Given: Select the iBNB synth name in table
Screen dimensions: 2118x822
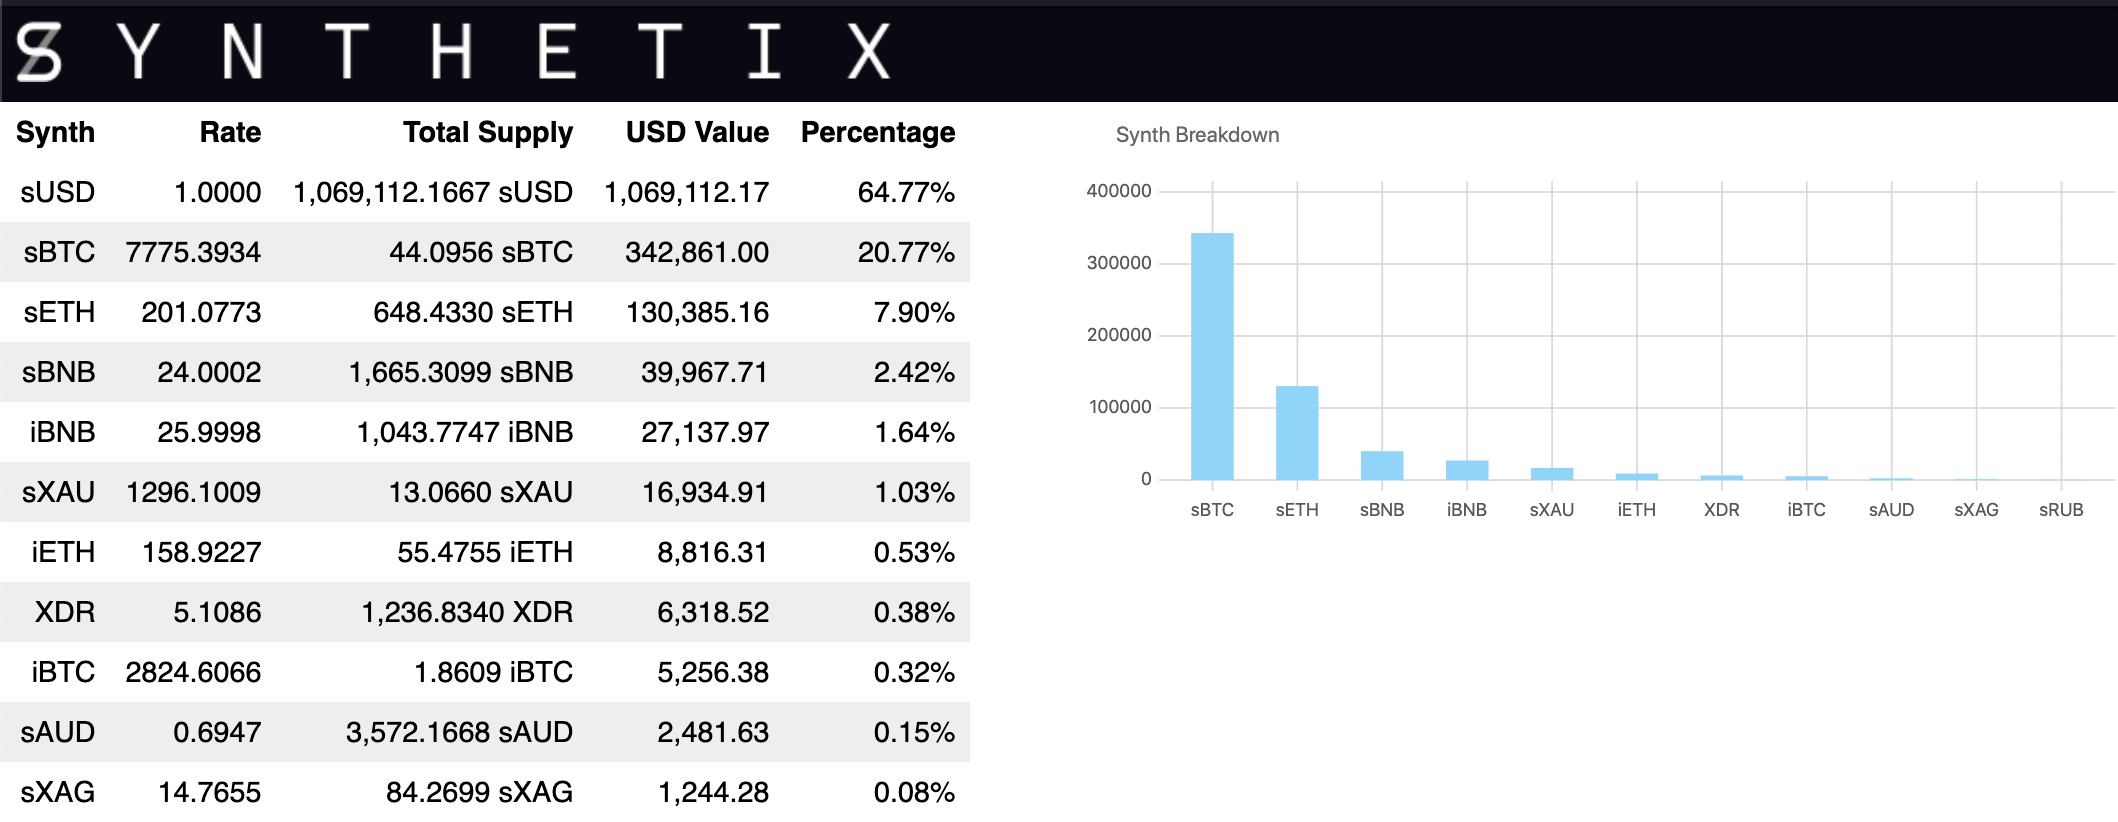Looking at the screenshot, I should [x=62, y=432].
